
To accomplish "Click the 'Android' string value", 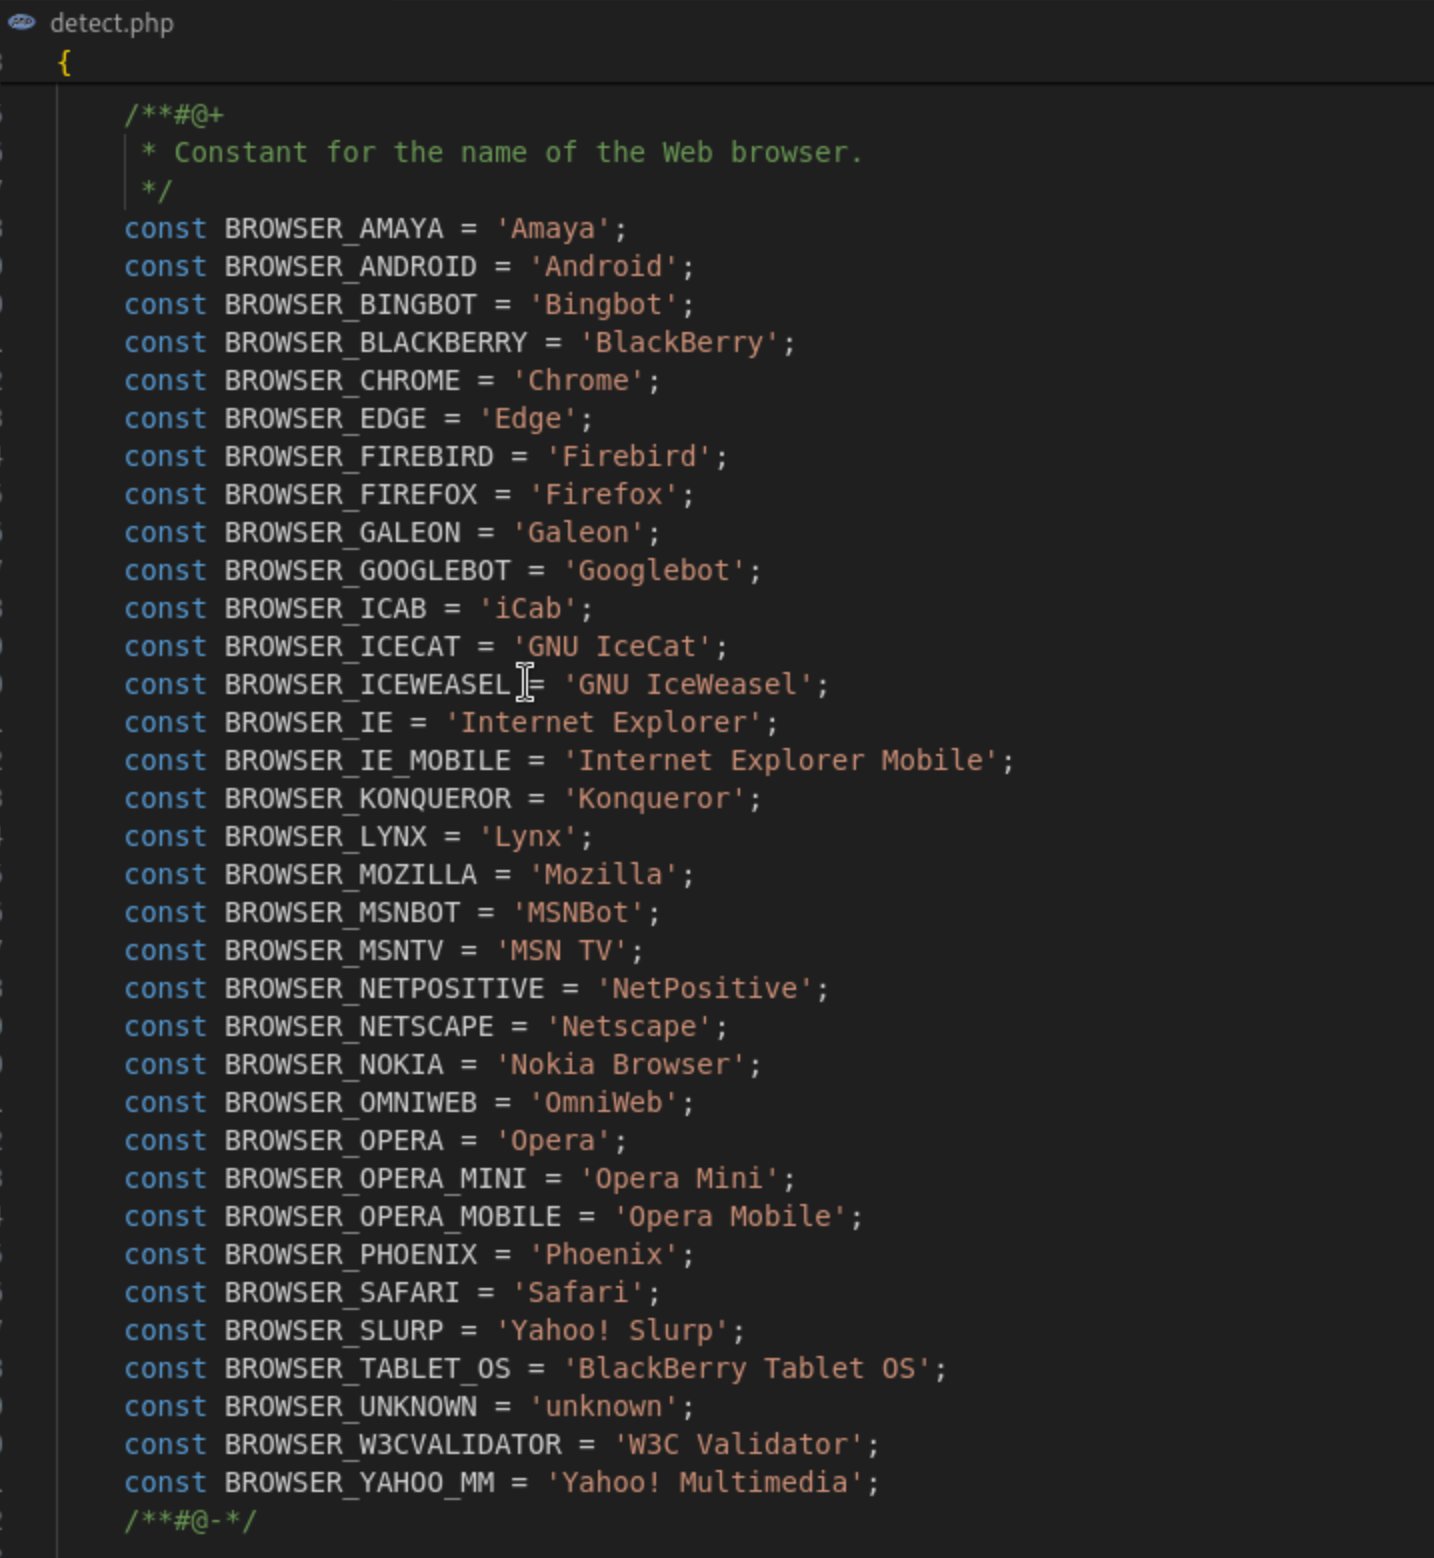I will pyautogui.click(x=603, y=267).
